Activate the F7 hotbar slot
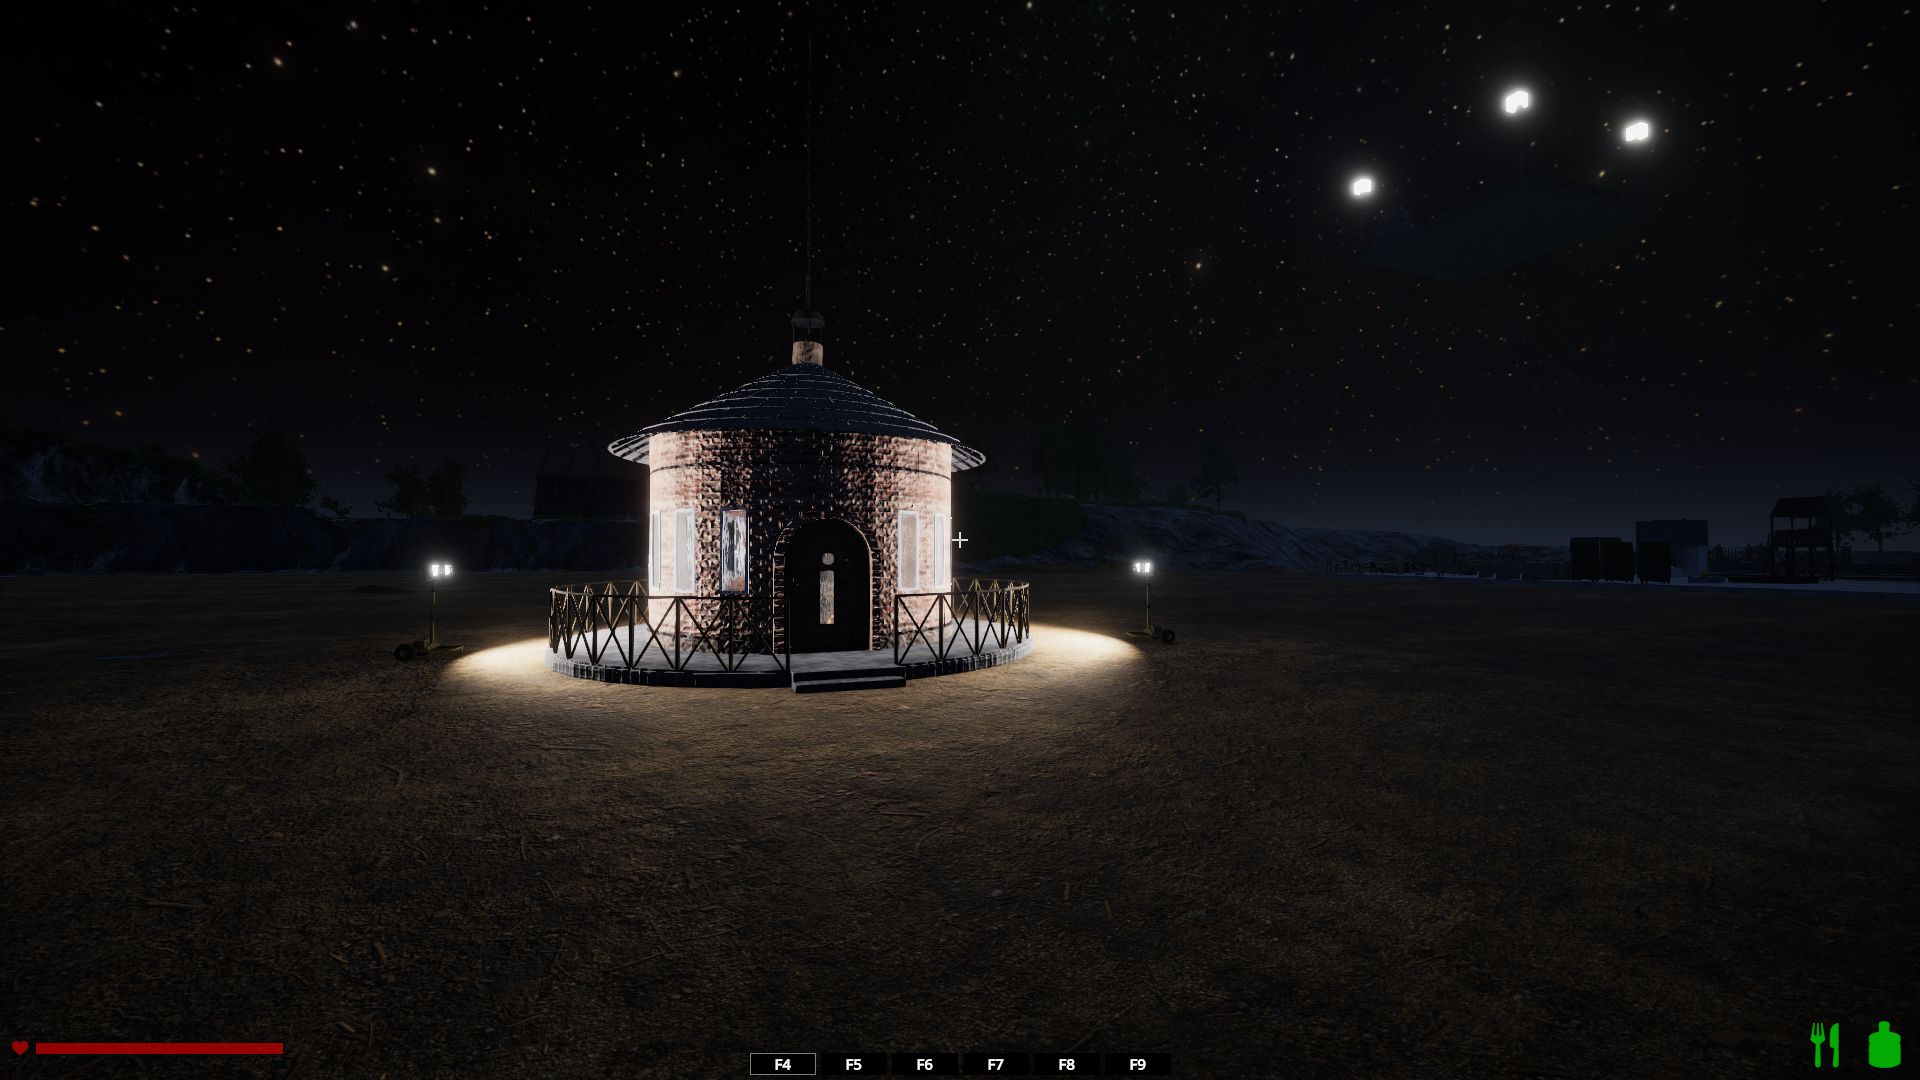Viewport: 1920px width, 1080px height. click(x=995, y=1064)
